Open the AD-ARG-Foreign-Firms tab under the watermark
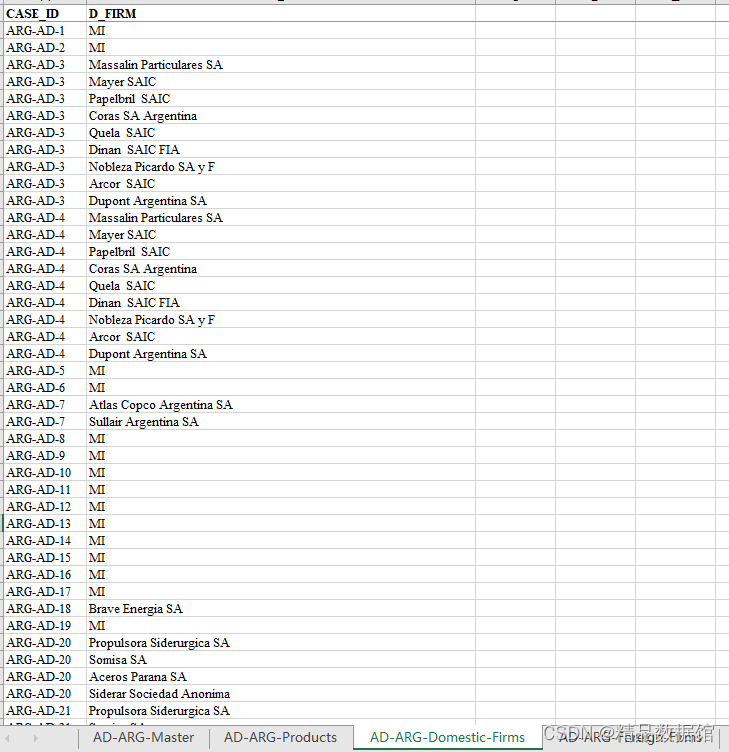 point(630,737)
